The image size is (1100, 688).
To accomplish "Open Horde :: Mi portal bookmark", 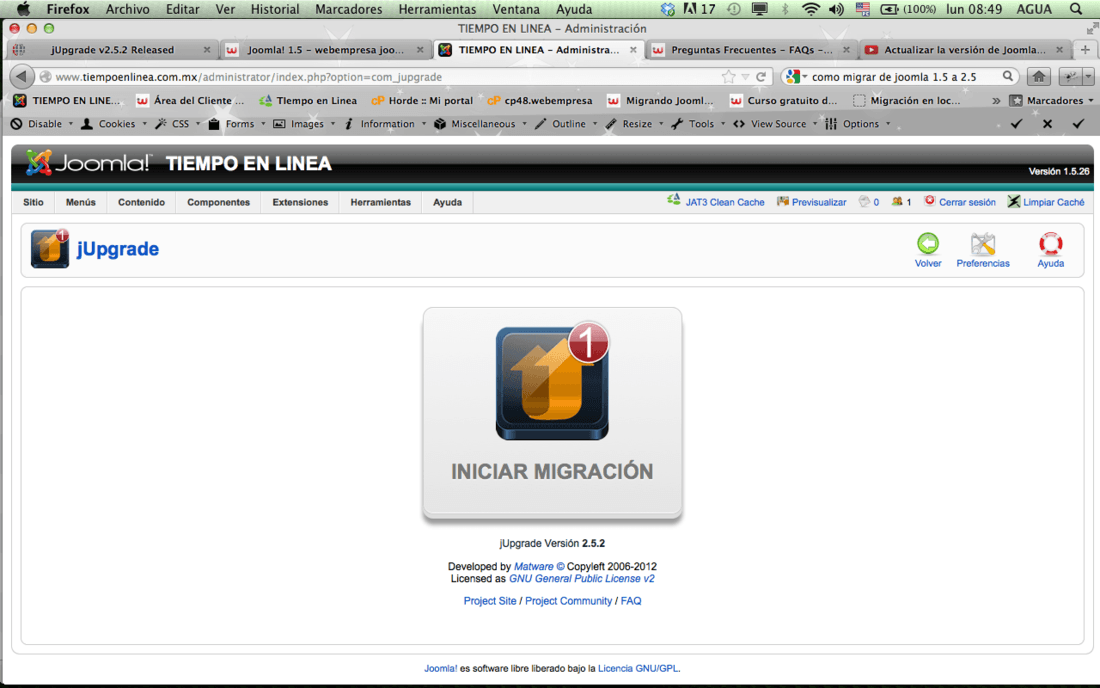I will [x=422, y=100].
